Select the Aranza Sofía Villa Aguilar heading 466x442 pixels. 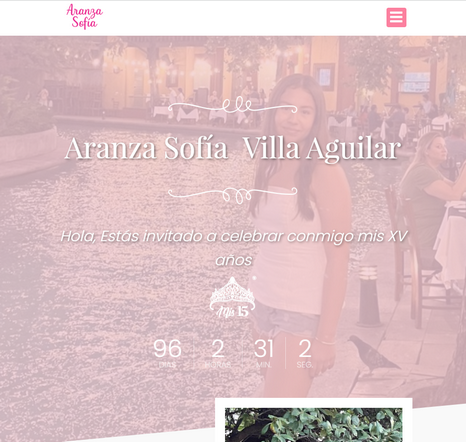pyautogui.click(x=233, y=148)
